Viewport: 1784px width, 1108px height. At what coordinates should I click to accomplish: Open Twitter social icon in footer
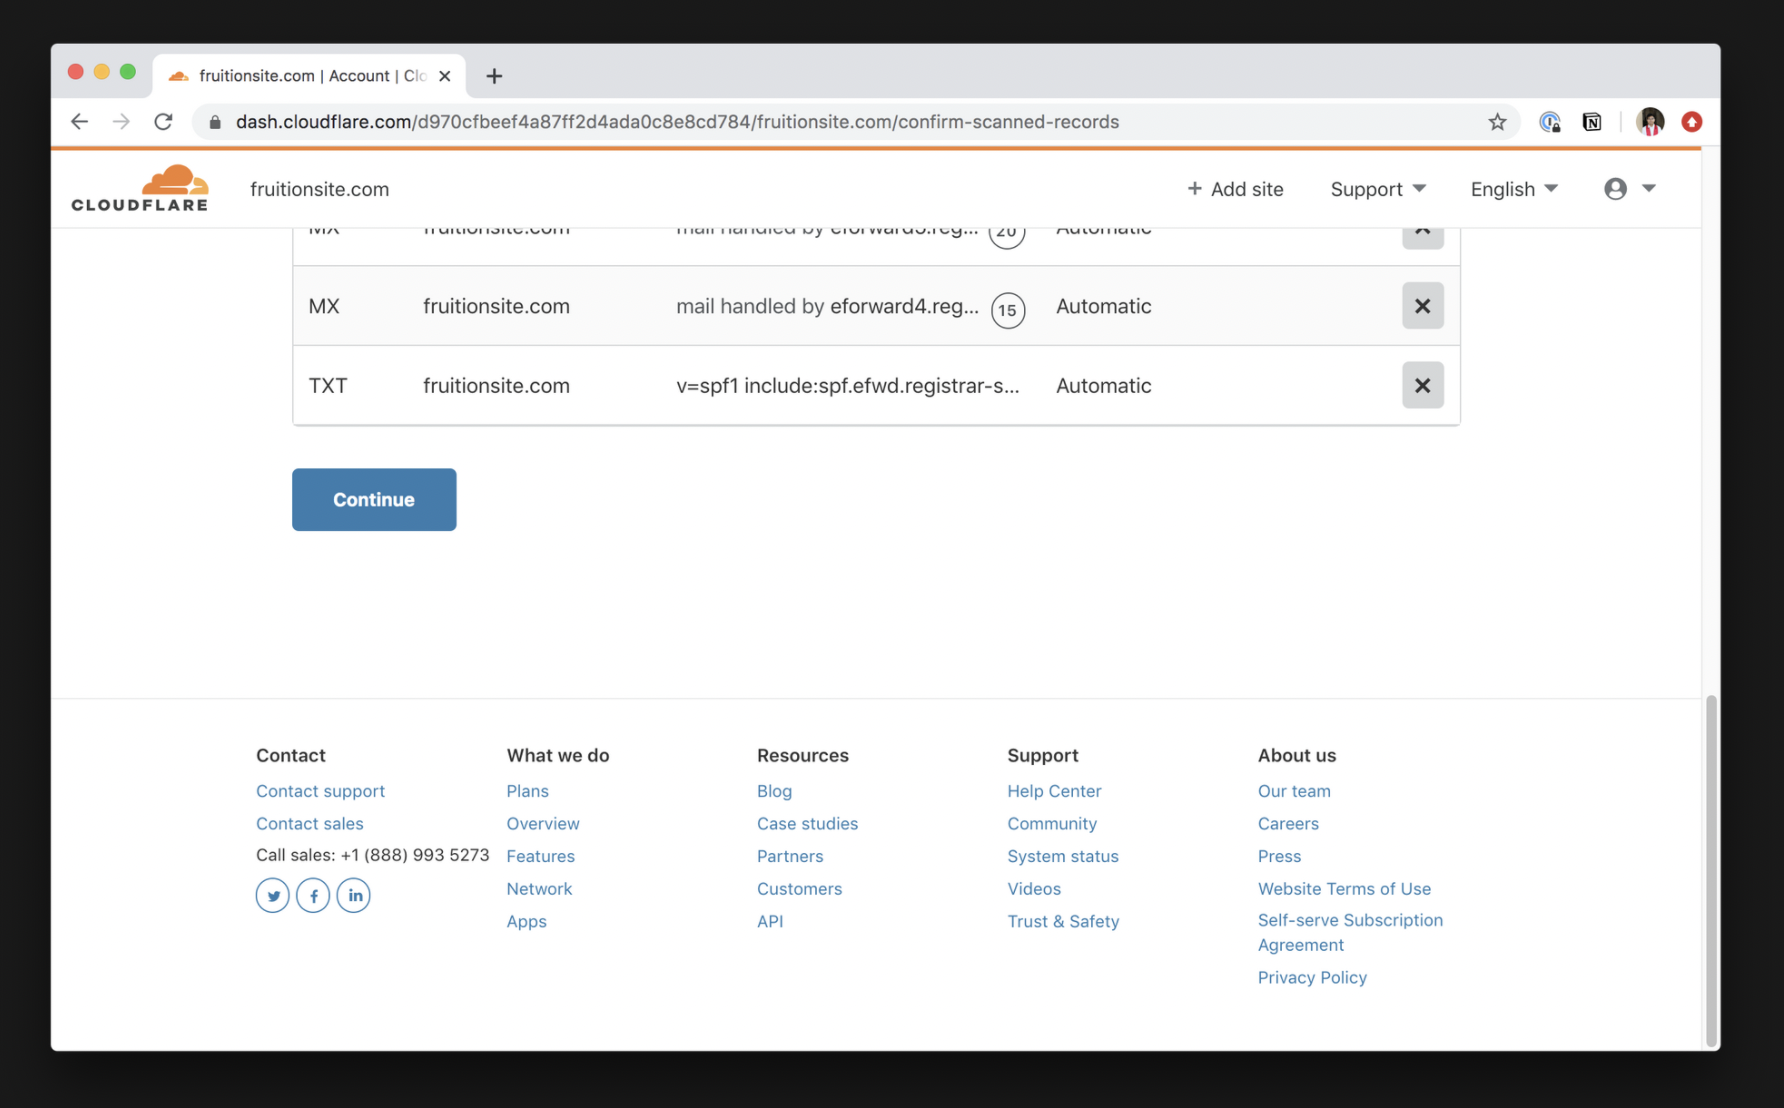click(x=273, y=895)
